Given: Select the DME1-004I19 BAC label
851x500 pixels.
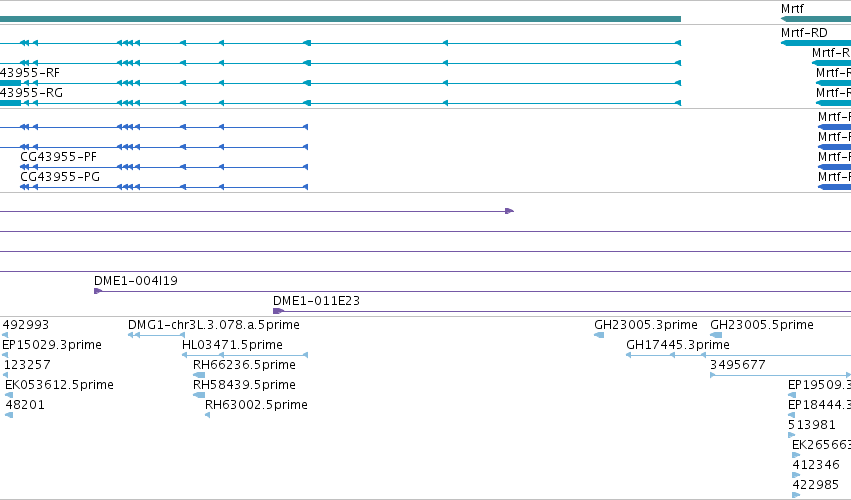Looking at the screenshot, I should coord(136,281).
